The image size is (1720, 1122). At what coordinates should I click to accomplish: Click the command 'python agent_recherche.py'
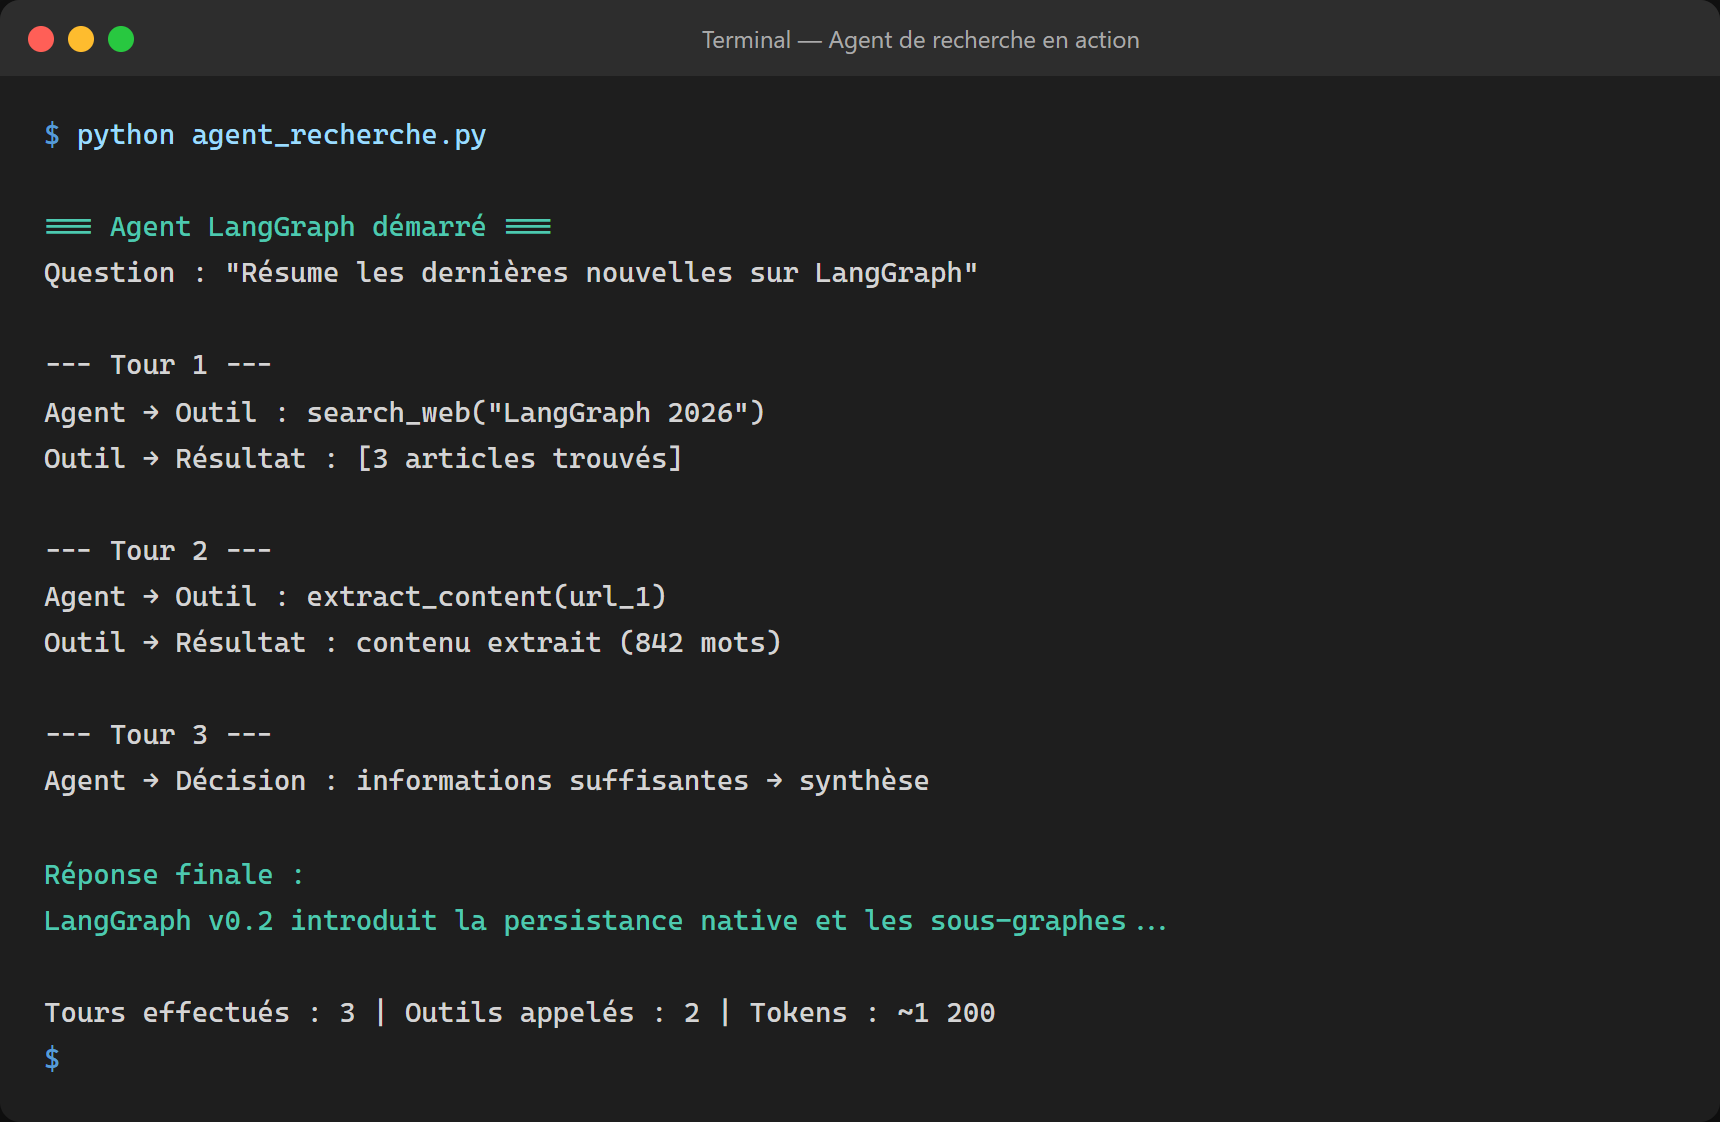pos(281,135)
